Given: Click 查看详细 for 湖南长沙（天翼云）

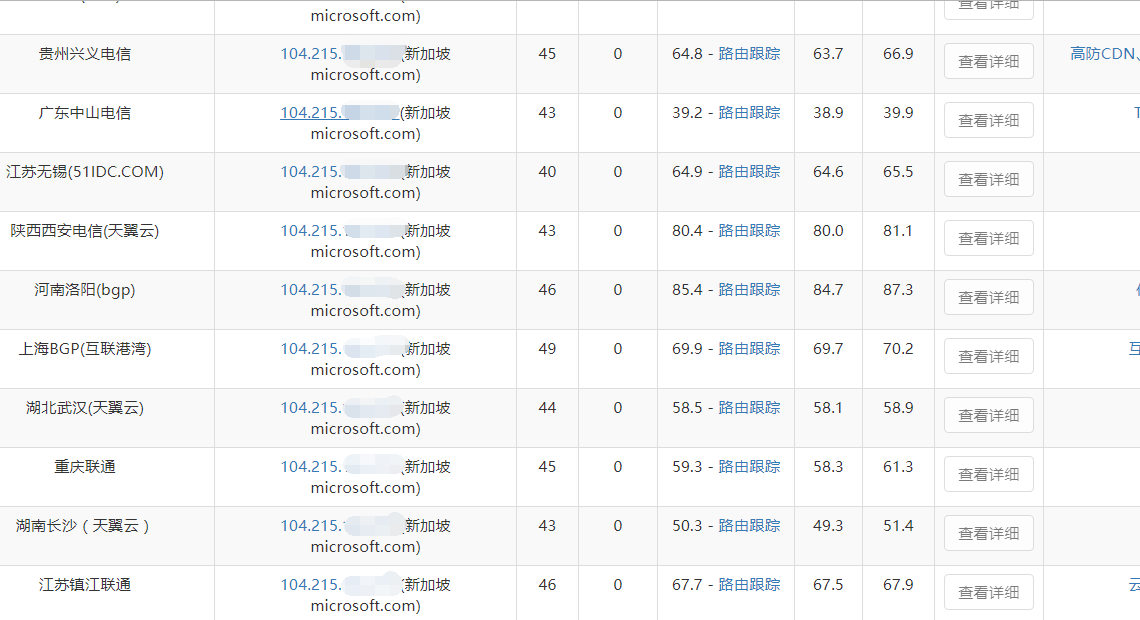Looking at the screenshot, I should (x=989, y=533).
